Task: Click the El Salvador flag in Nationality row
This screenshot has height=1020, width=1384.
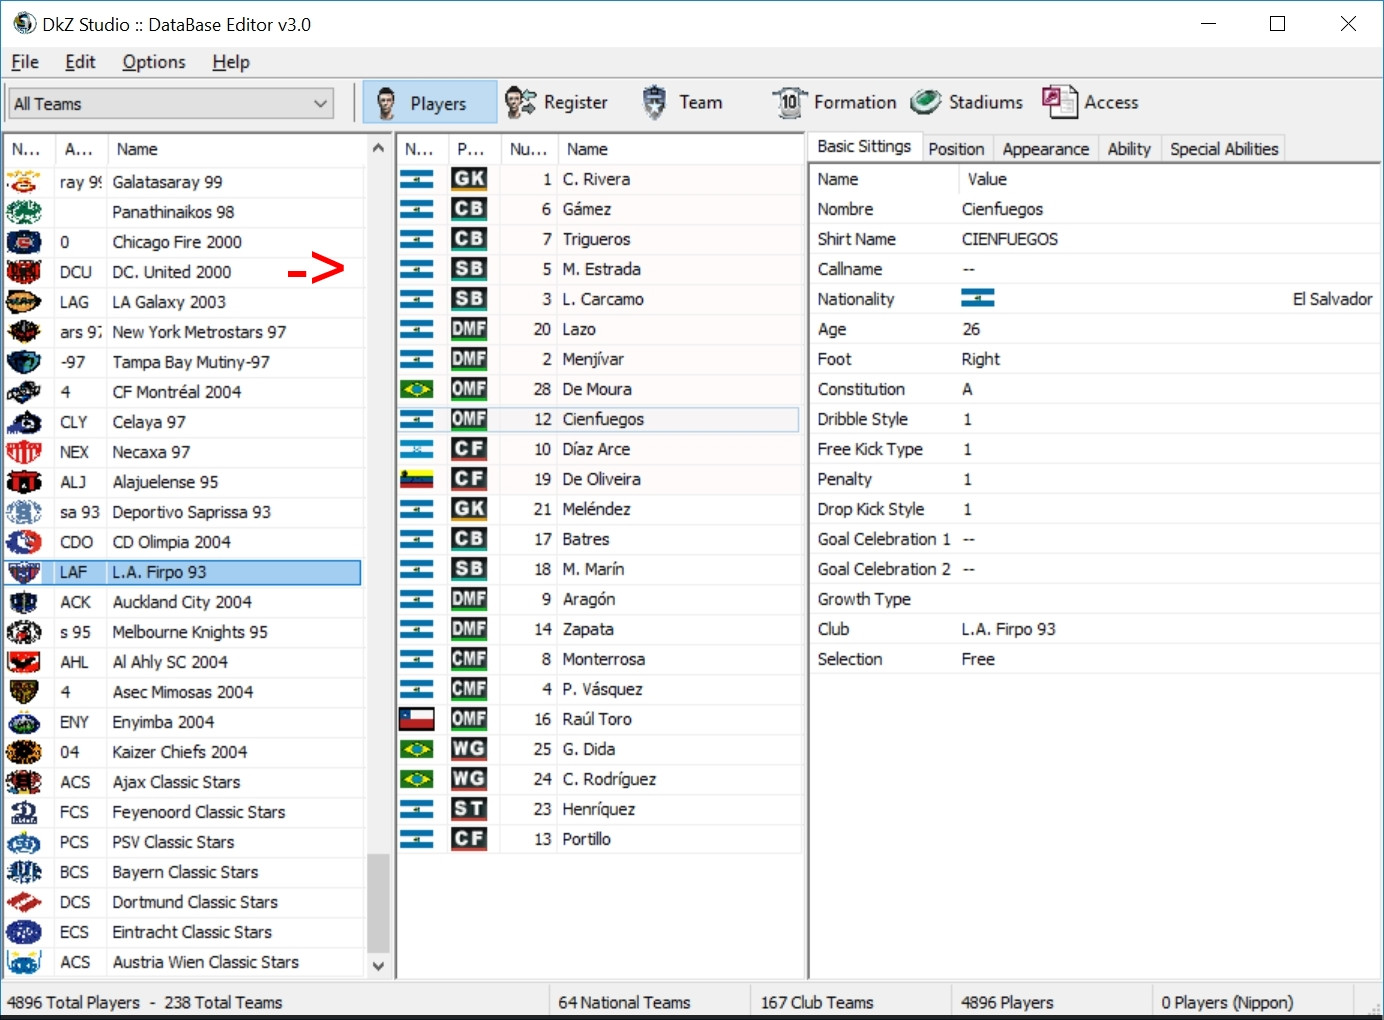Action: [x=977, y=299]
